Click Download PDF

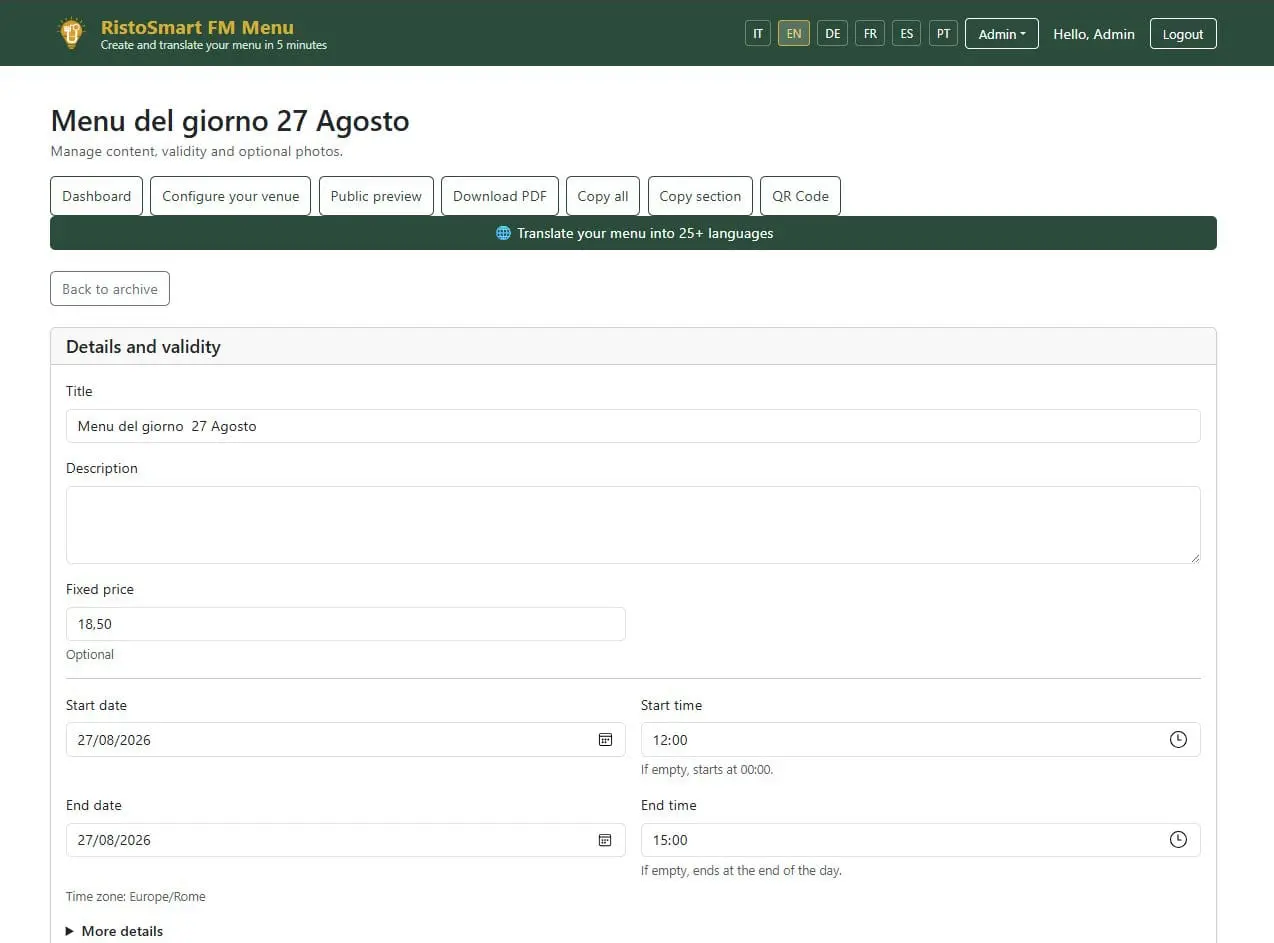pyautogui.click(x=500, y=196)
